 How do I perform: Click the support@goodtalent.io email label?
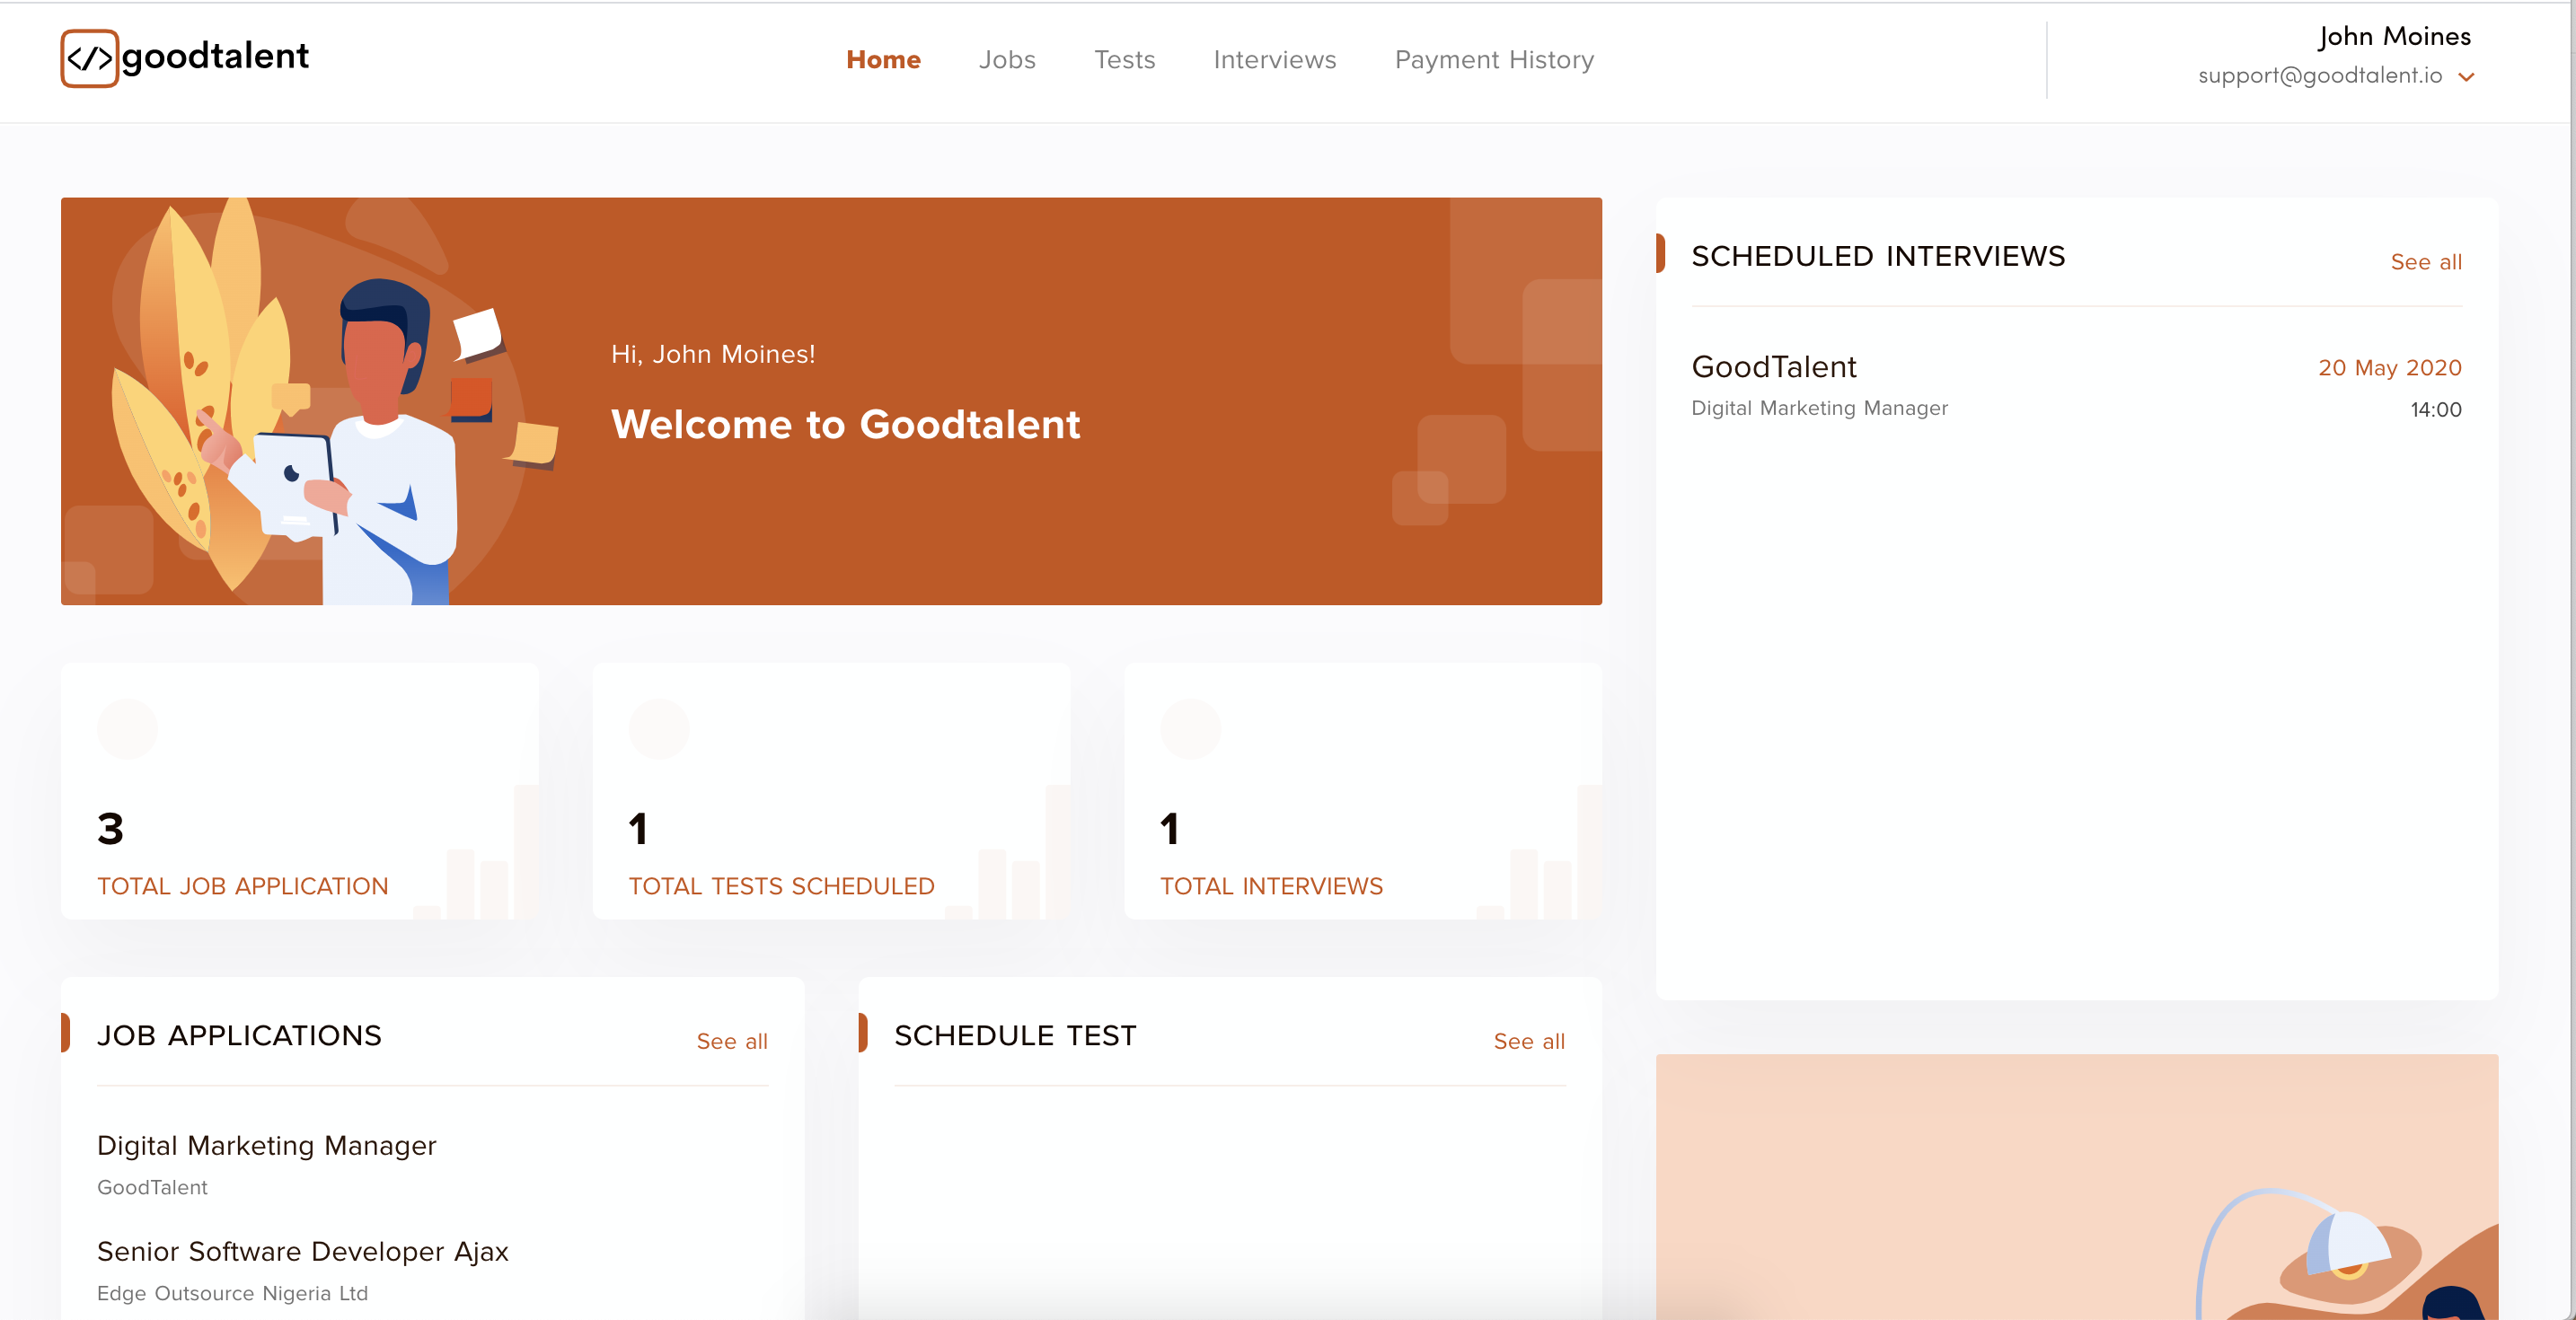[2319, 76]
